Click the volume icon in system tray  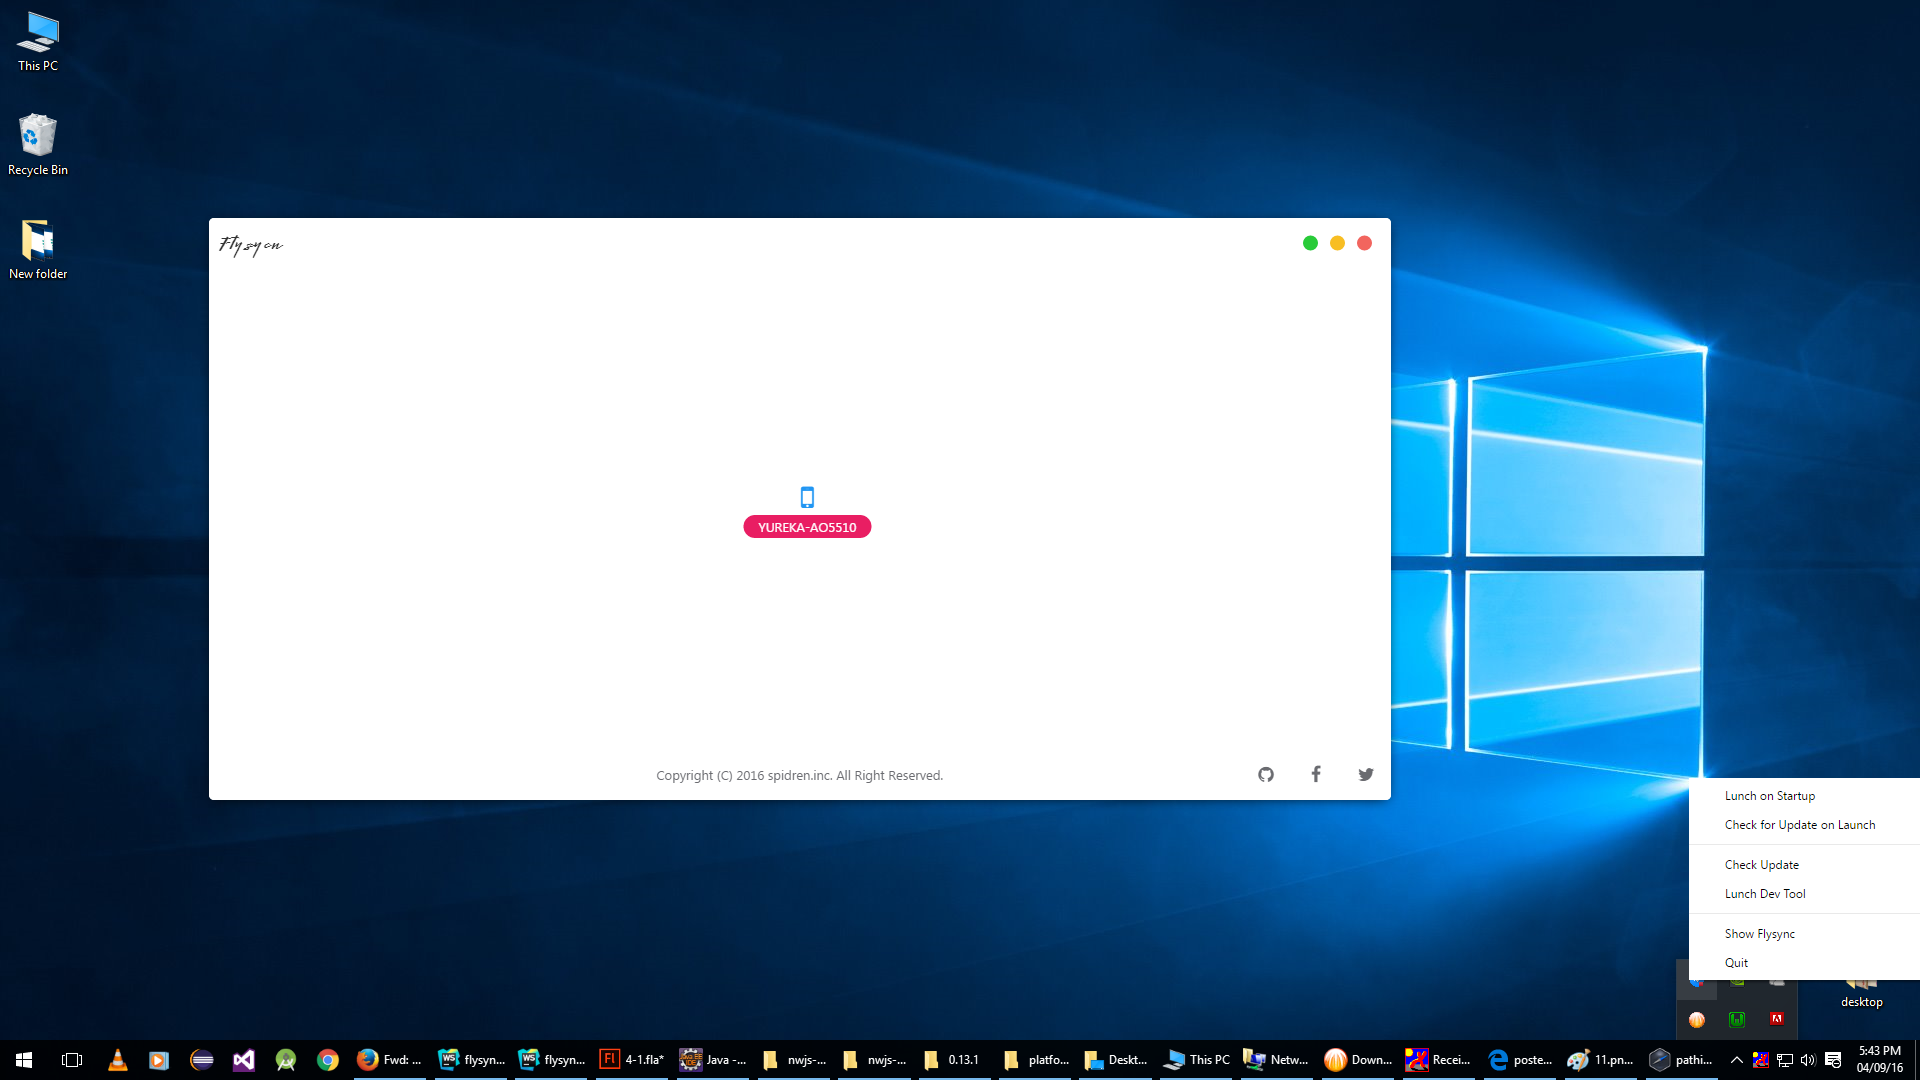pos(1808,1060)
